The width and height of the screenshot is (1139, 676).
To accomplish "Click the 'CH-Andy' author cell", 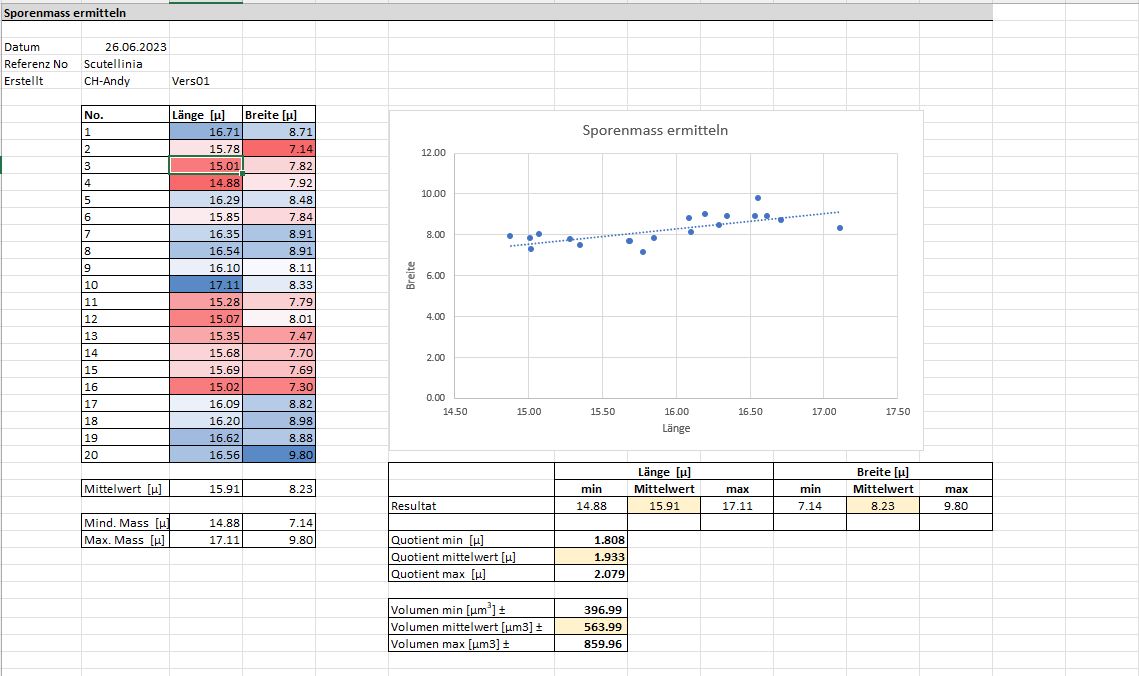I will (x=107, y=81).
